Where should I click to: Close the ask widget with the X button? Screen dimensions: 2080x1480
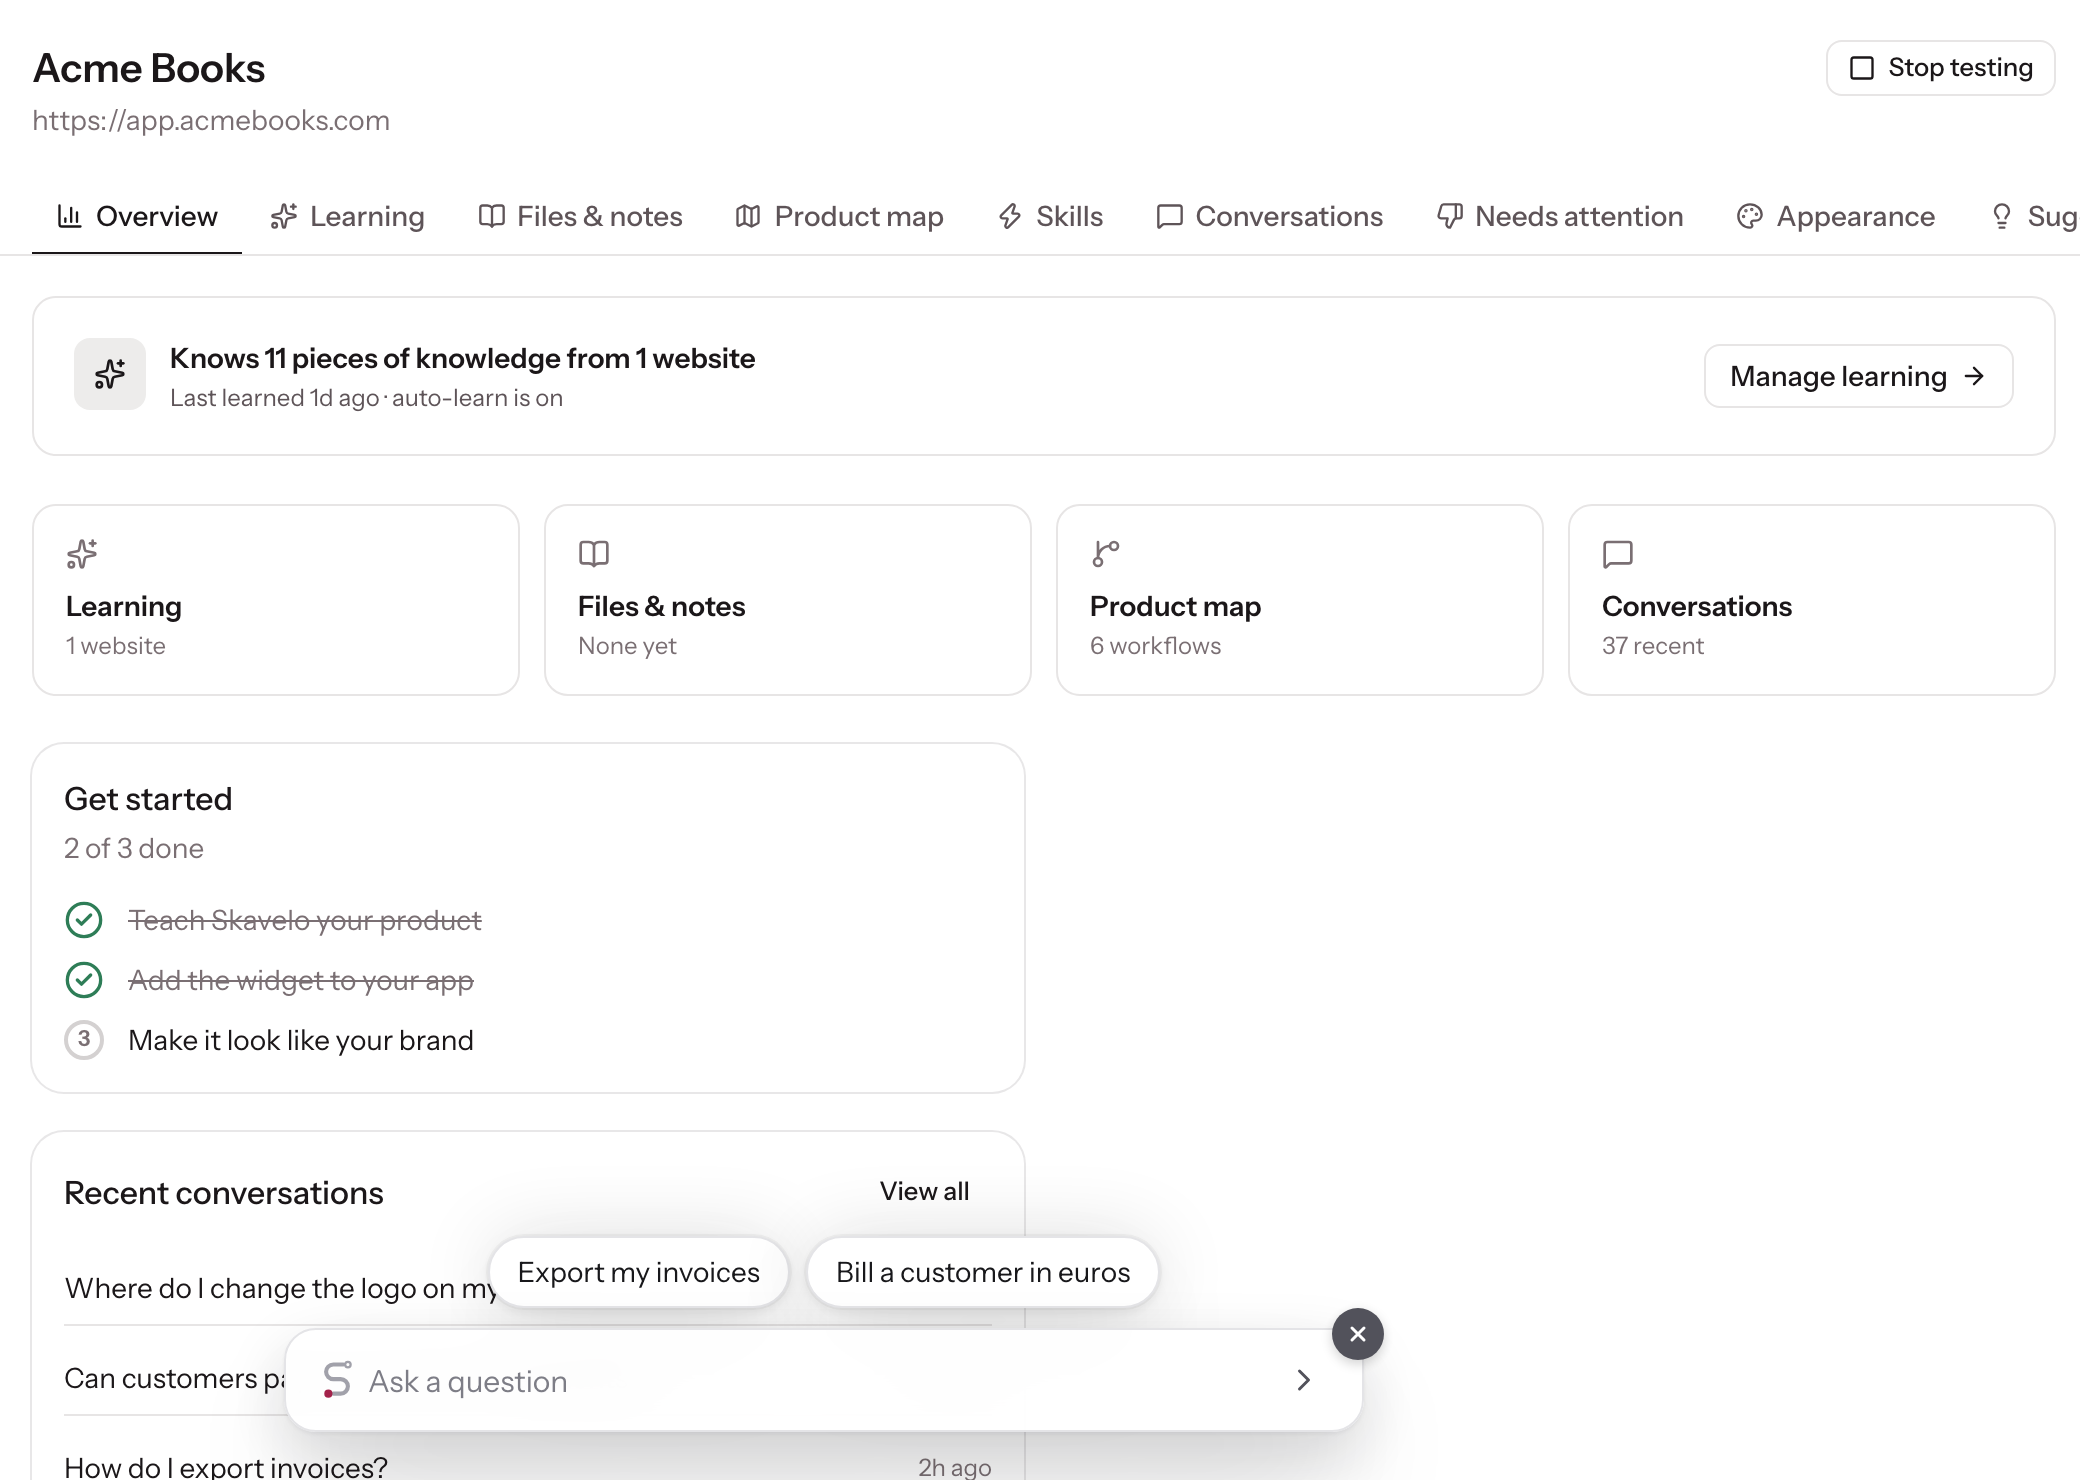[x=1358, y=1334]
